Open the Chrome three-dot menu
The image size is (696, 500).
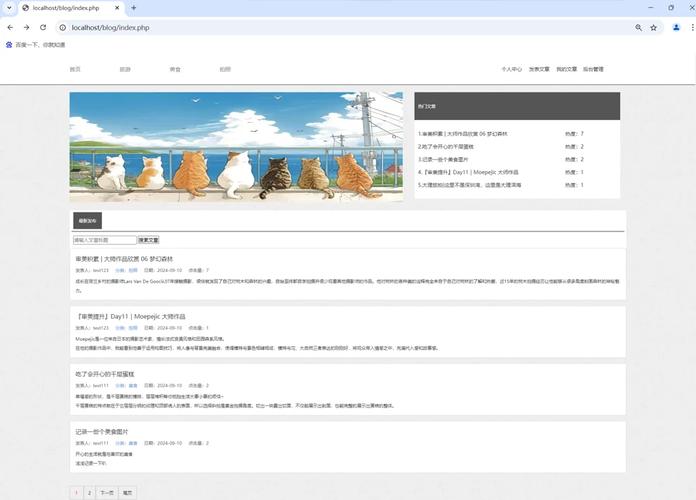coord(689,28)
